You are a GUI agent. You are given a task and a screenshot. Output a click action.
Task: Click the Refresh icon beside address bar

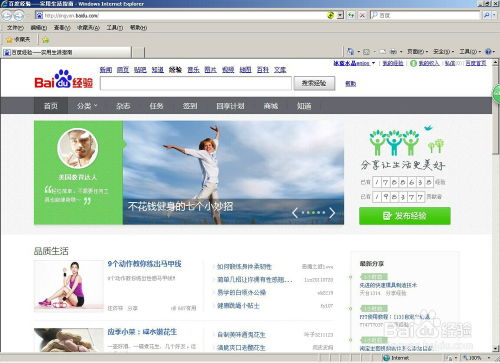pos(351,15)
